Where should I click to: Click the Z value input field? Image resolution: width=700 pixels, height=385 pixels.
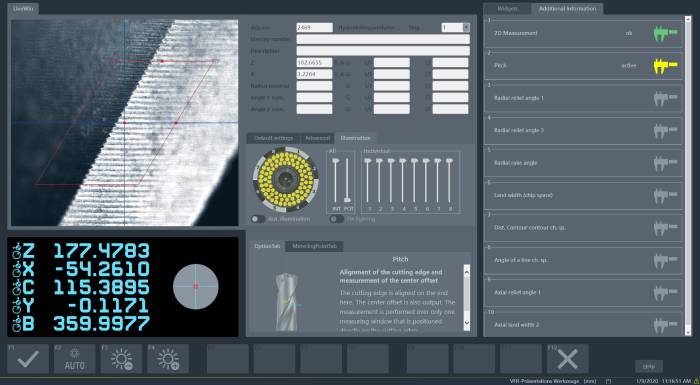click(x=314, y=63)
